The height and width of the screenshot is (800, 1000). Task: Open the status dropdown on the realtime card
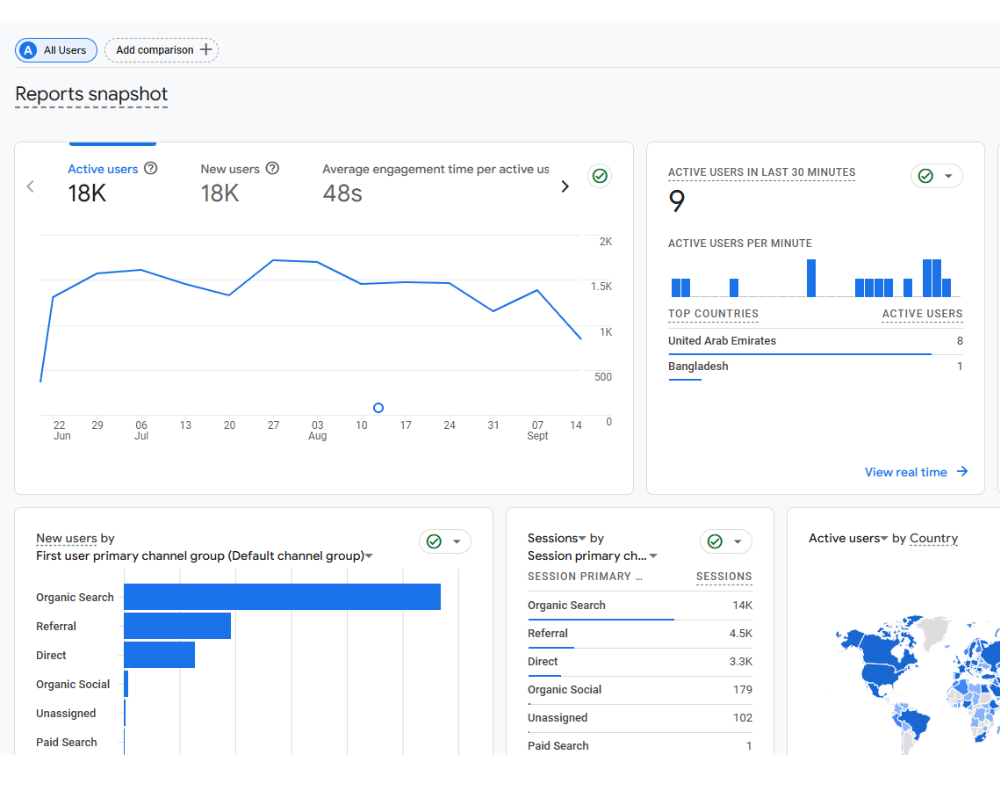pyautogui.click(x=948, y=176)
